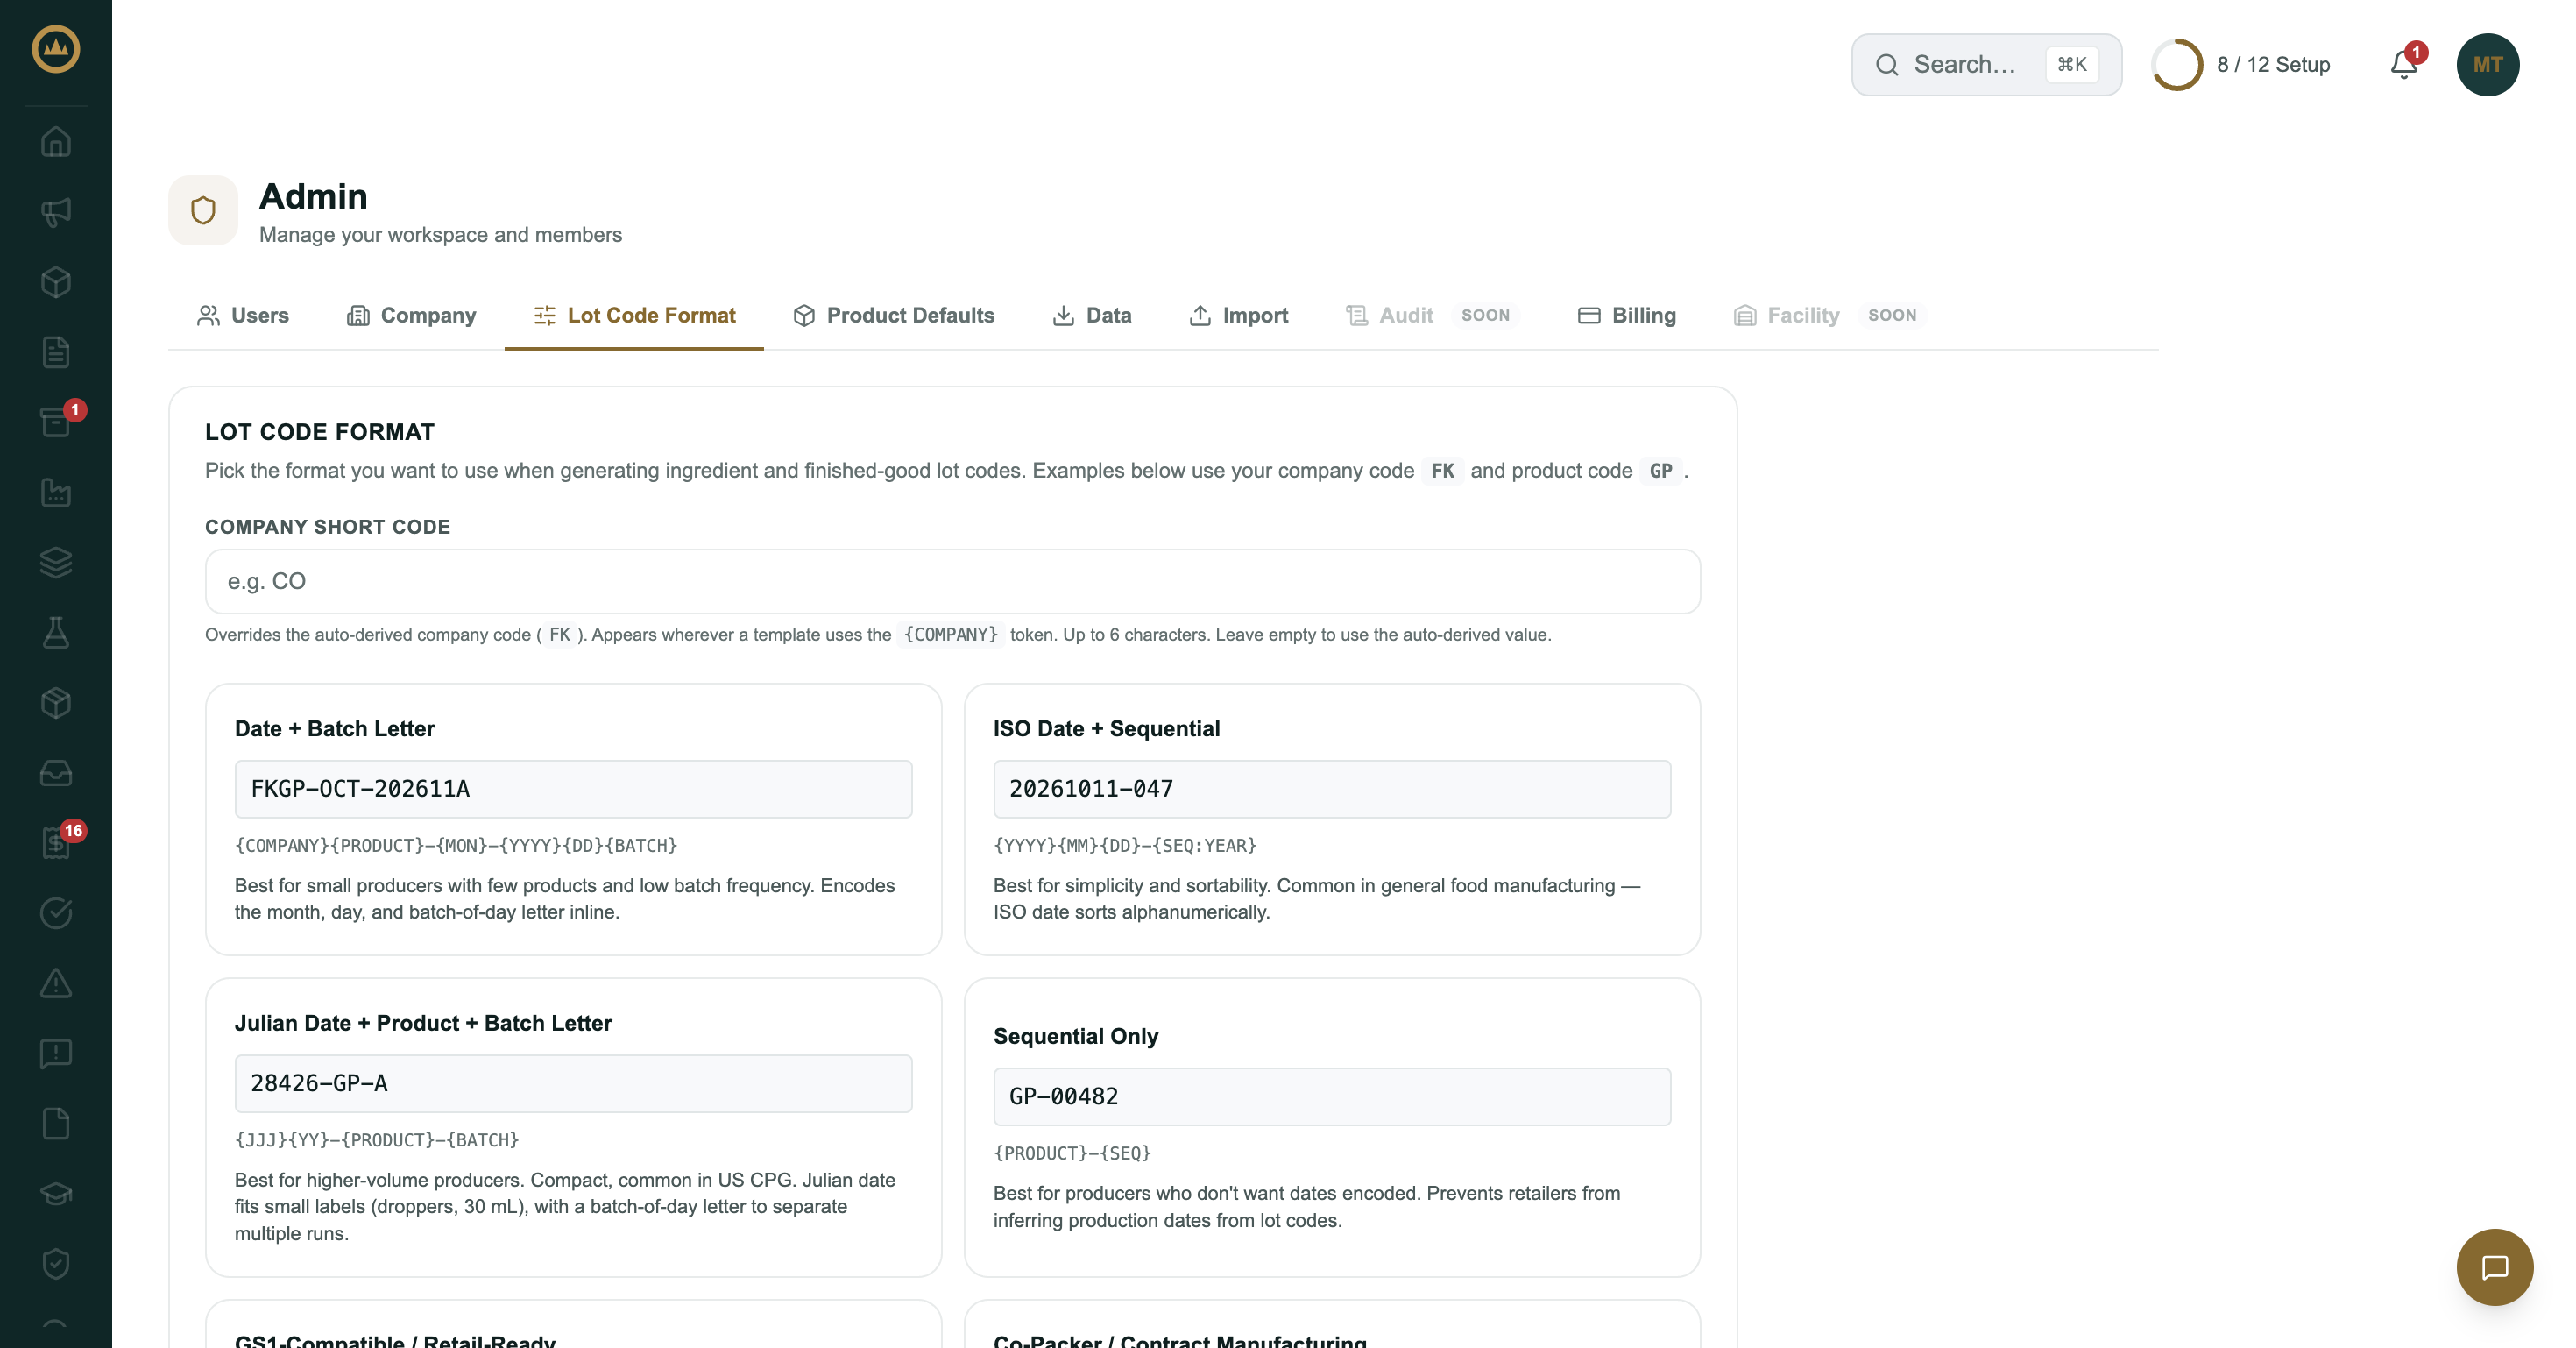
Task: Focus the Company Short Code field
Action: [952, 581]
